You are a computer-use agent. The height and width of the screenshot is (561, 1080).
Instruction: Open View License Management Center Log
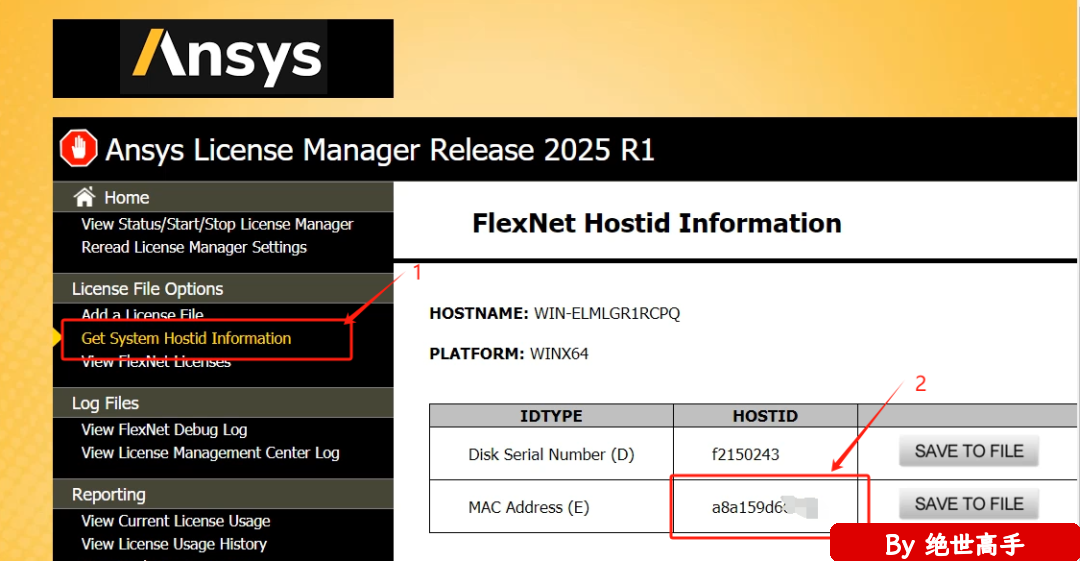click(x=210, y=453)
